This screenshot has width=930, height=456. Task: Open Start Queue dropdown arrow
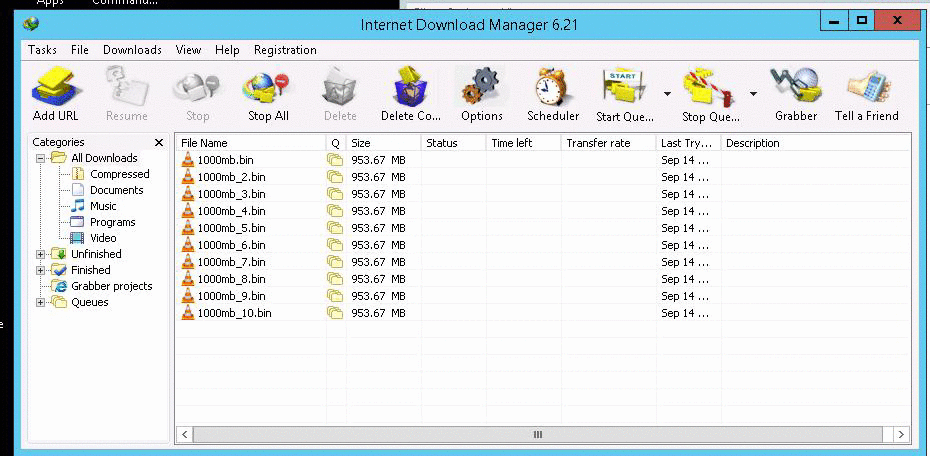point(667,94)
